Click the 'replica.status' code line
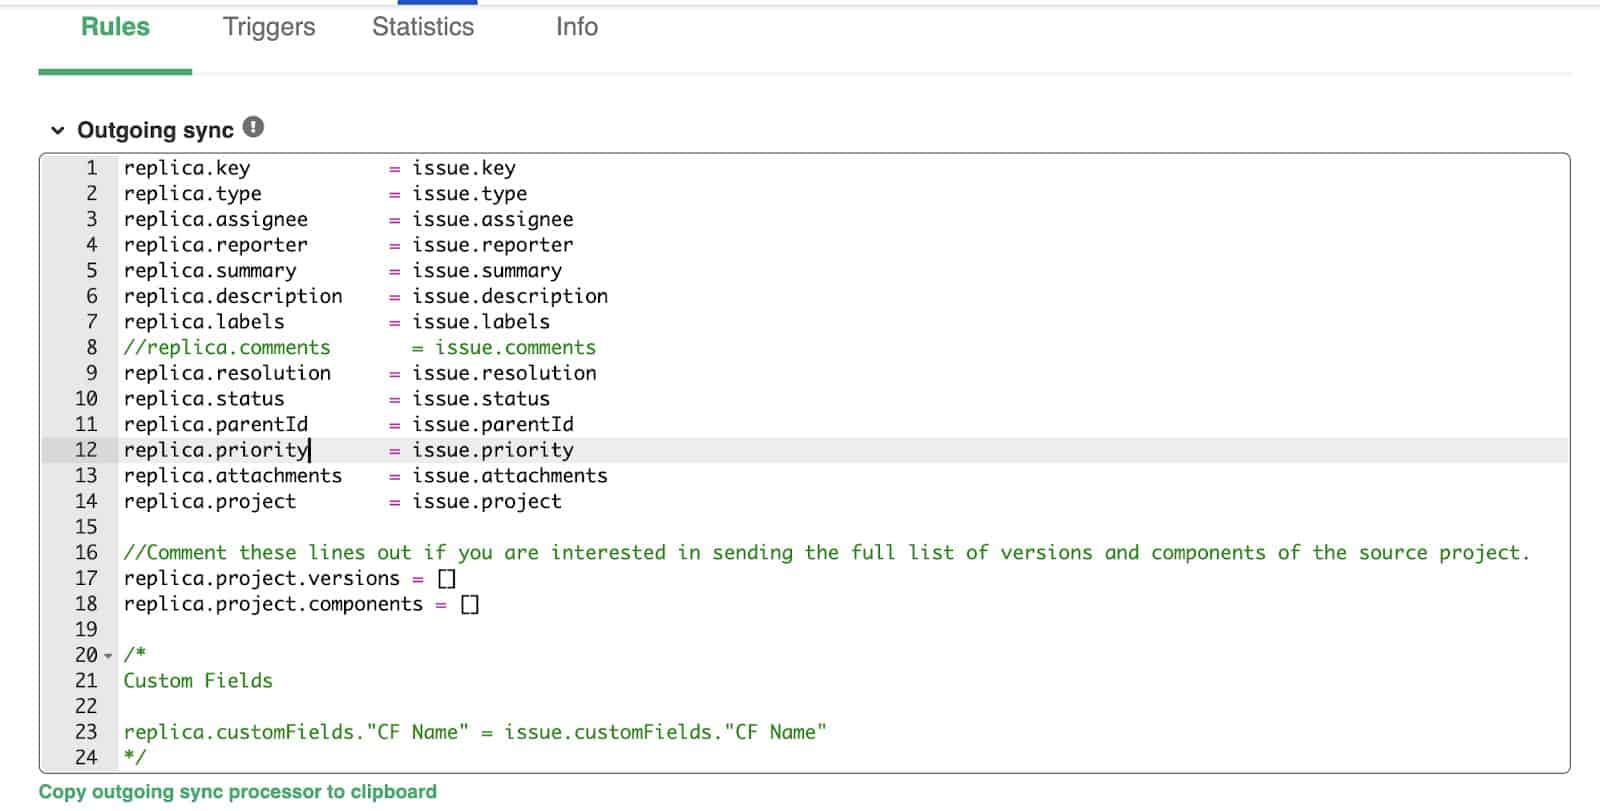The image size is (1600, 811). pyautogui.click(x=337, y=399)
